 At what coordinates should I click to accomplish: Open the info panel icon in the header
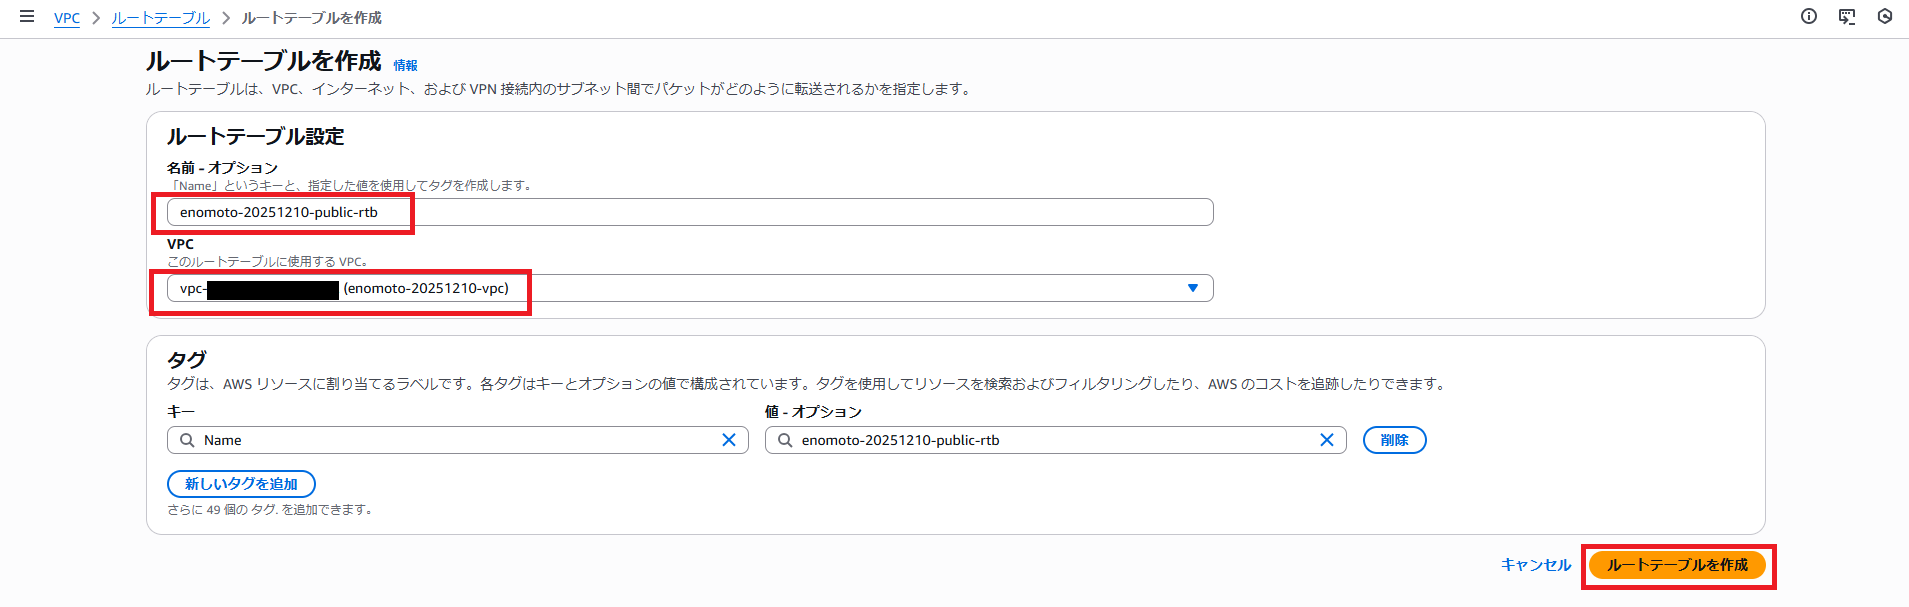point(1808,16)
